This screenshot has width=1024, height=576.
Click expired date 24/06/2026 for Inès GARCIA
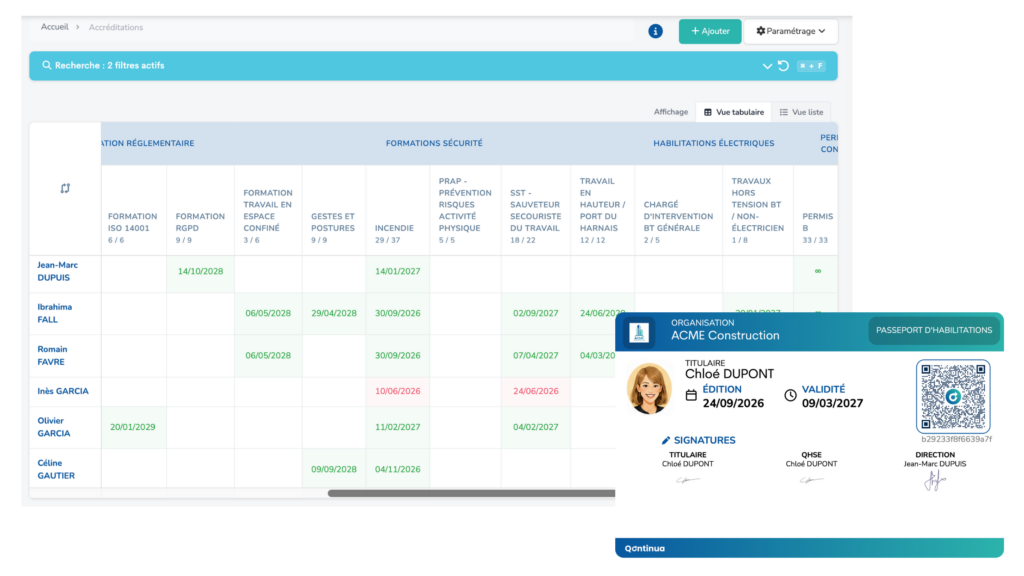tap(536, 391)
